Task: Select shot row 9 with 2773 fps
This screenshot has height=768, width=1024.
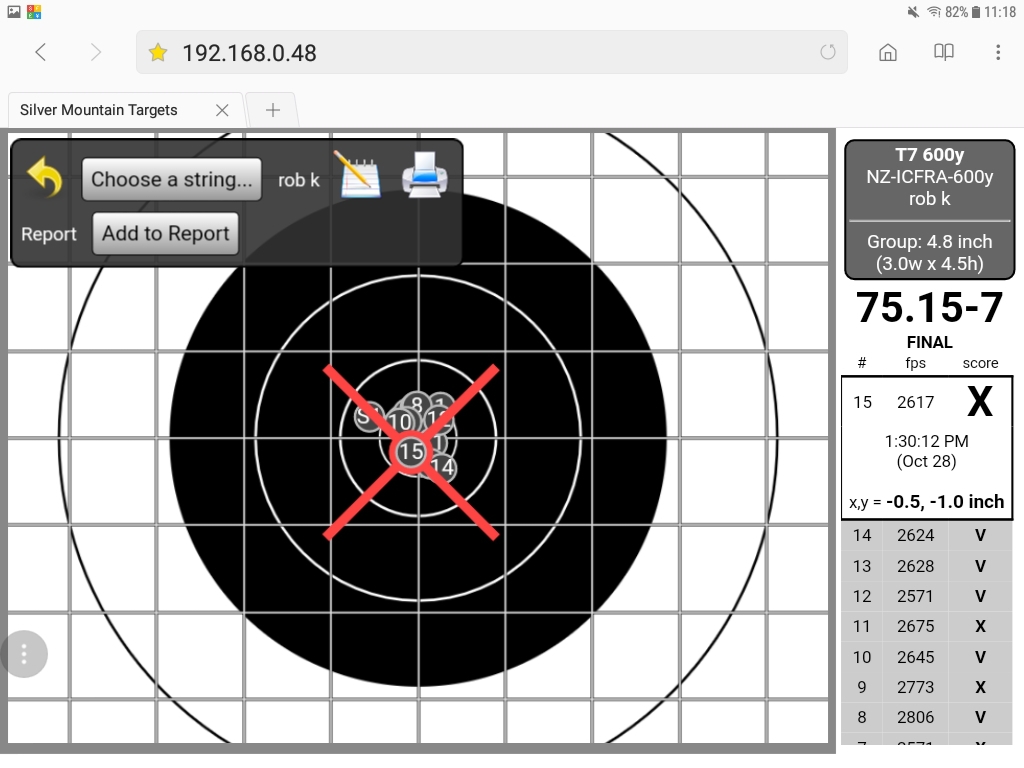Action: (x=927, y=687)
